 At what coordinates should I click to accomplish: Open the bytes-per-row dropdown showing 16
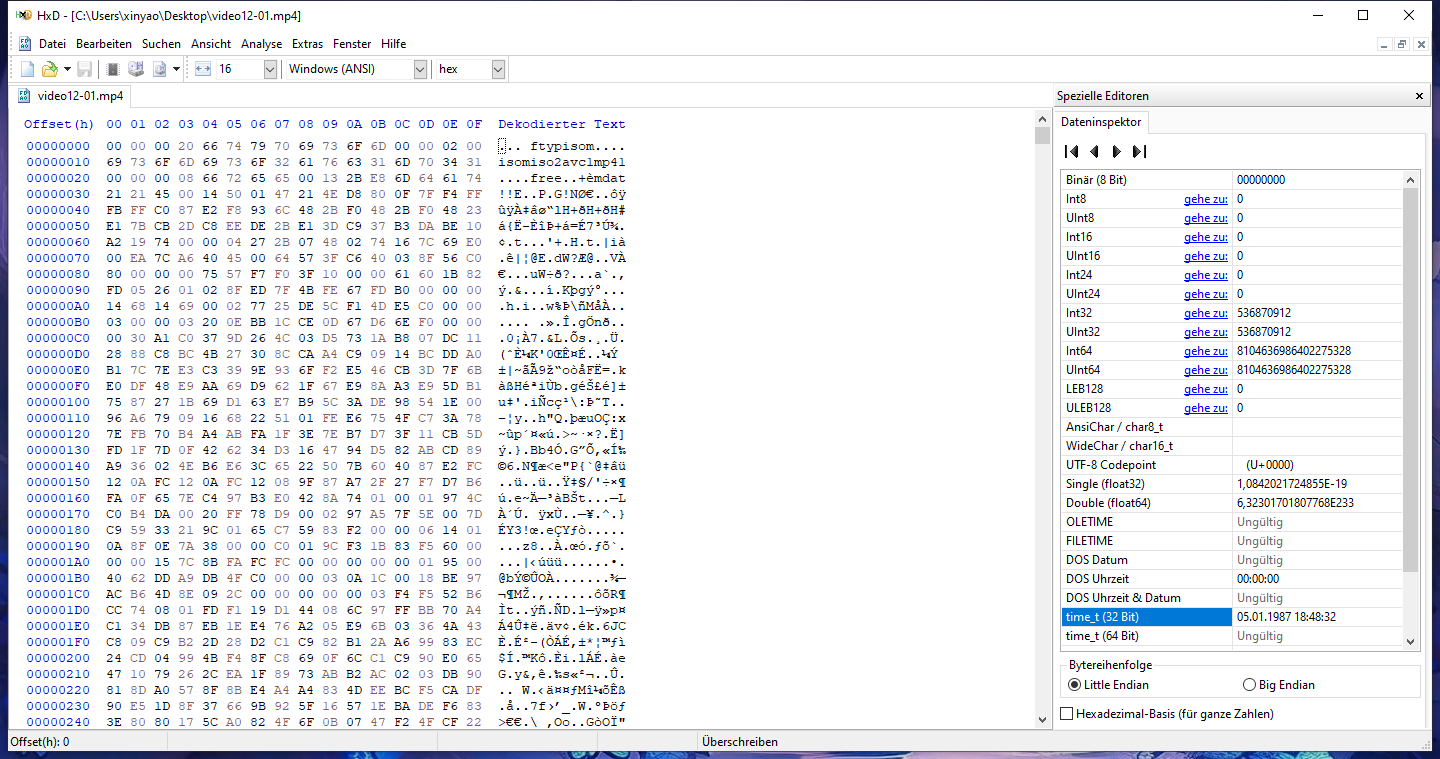(x=270, y=69)
